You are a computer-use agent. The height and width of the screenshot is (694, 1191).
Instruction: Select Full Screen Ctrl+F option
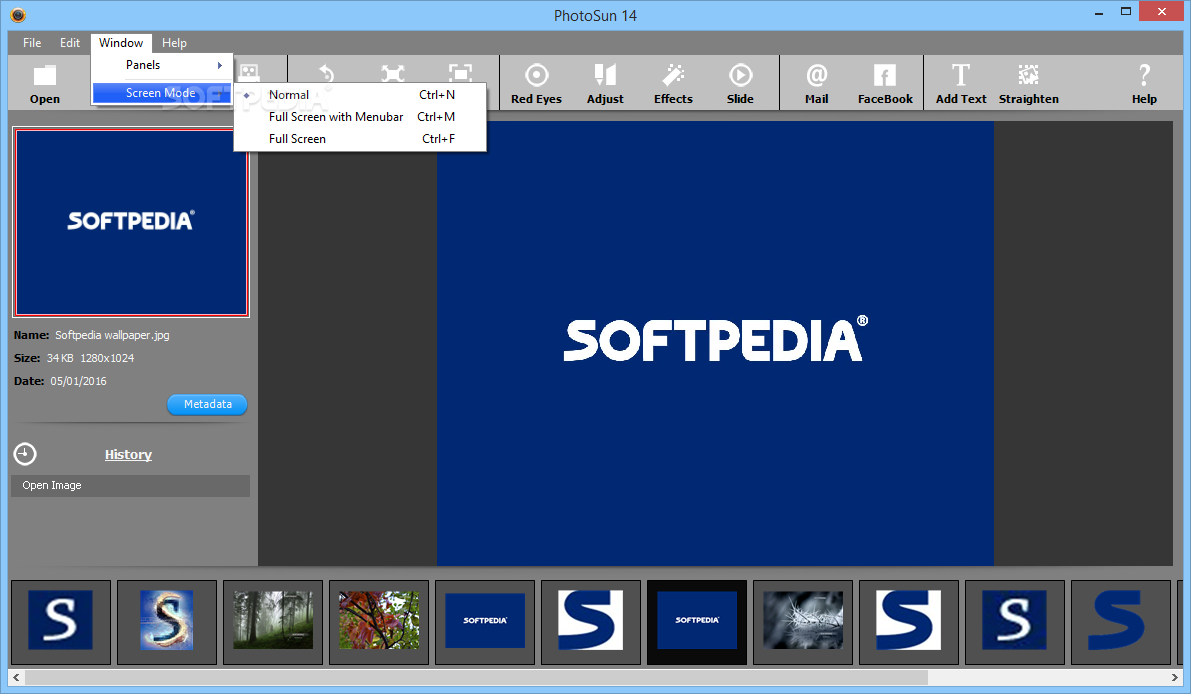[362, 139]
